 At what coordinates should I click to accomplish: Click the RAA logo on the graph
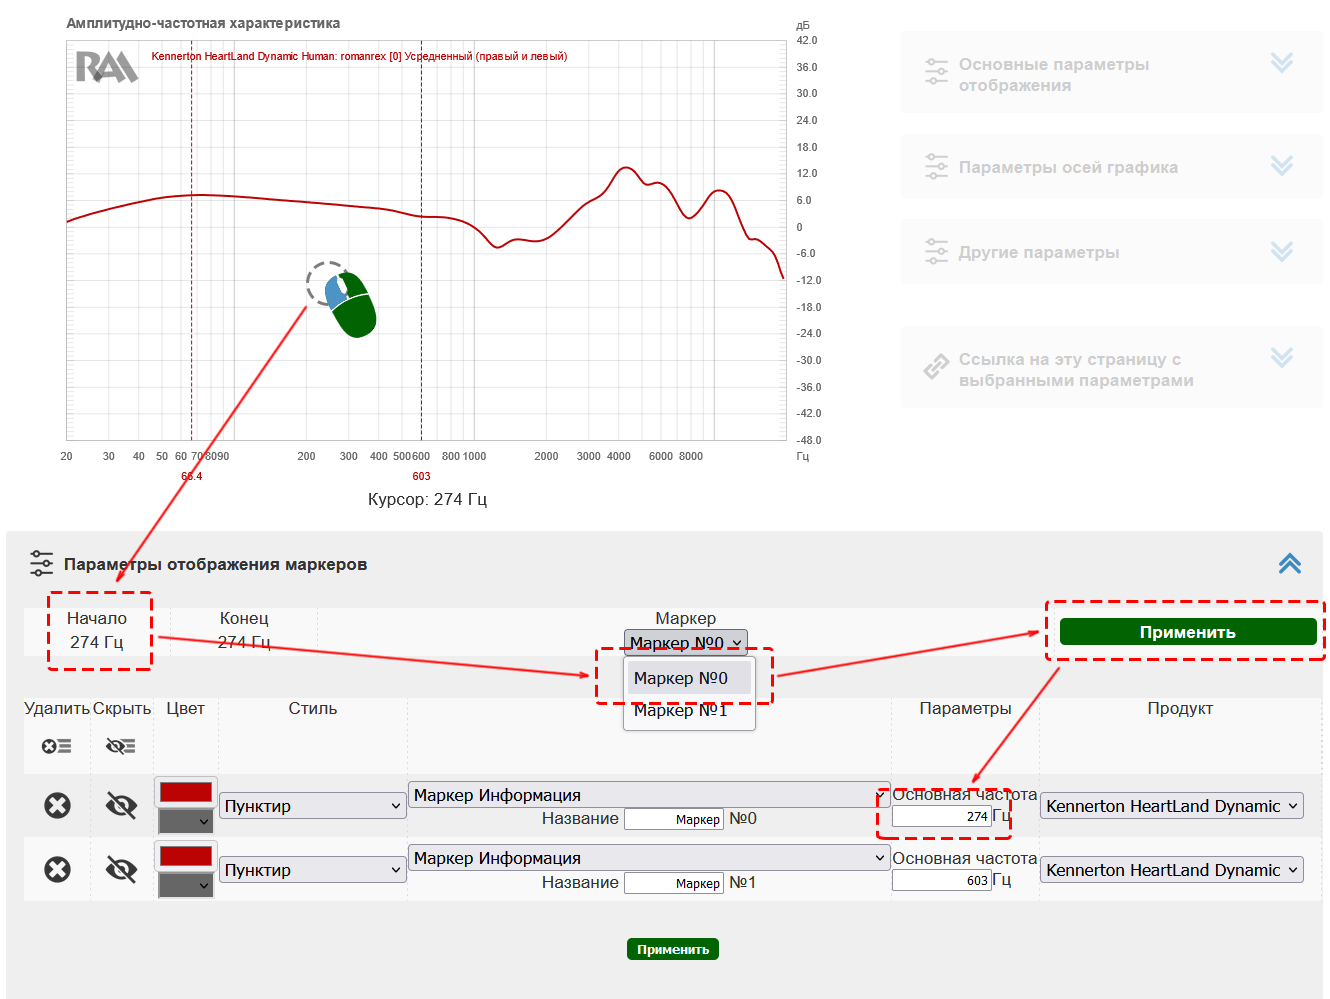click(x=106, y=67)
